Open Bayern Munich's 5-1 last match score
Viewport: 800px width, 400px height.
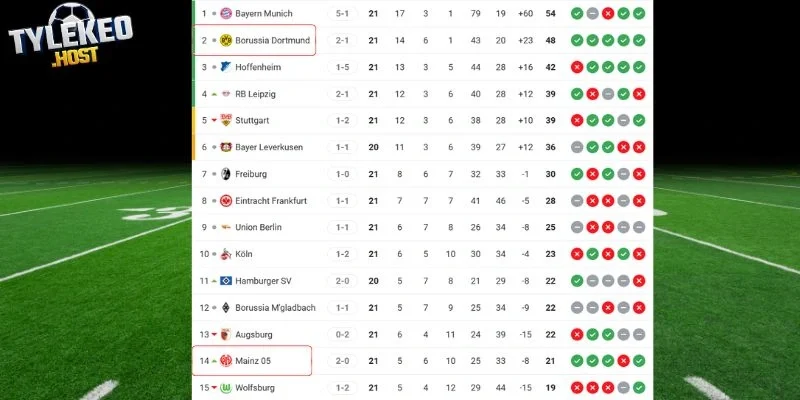(343, 14)
